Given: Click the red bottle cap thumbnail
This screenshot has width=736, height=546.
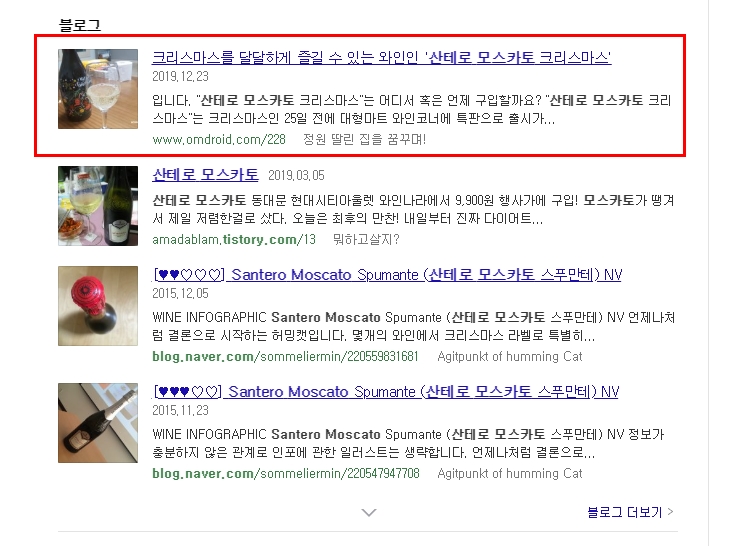Looking at the screenshot, I should 98,306.
